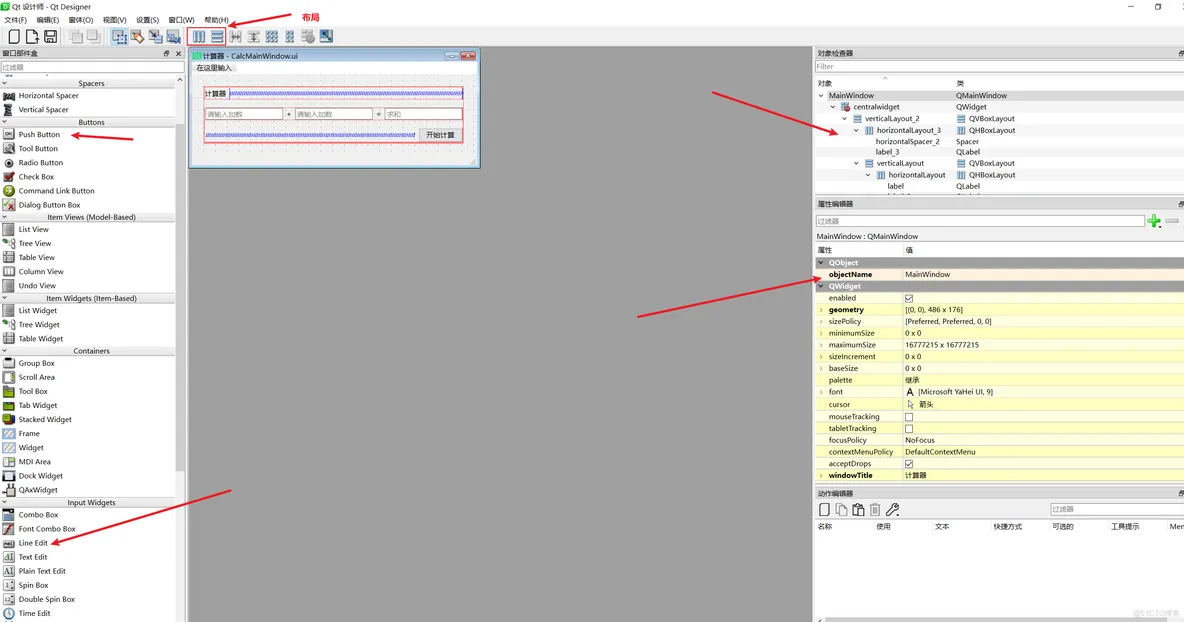Apply horizontal layout from the toolbar
Screen dimensions: 1184x622
tap(199, 37)
